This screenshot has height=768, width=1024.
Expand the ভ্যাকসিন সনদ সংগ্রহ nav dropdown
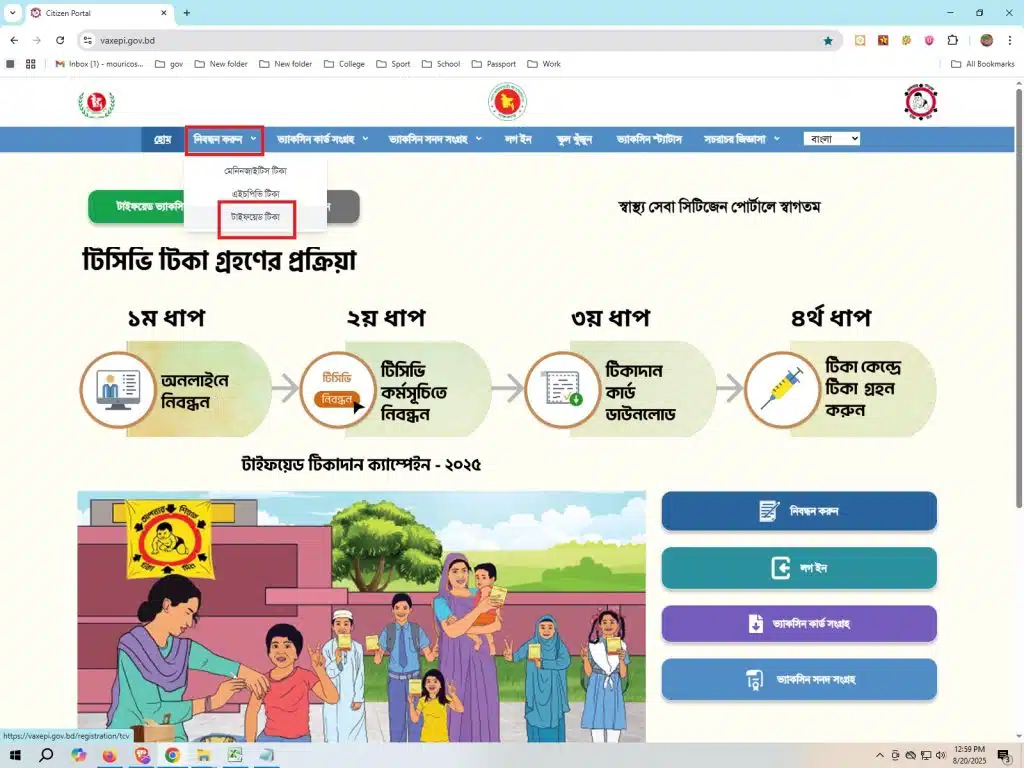pyautogui.click(x=435, y=139)
